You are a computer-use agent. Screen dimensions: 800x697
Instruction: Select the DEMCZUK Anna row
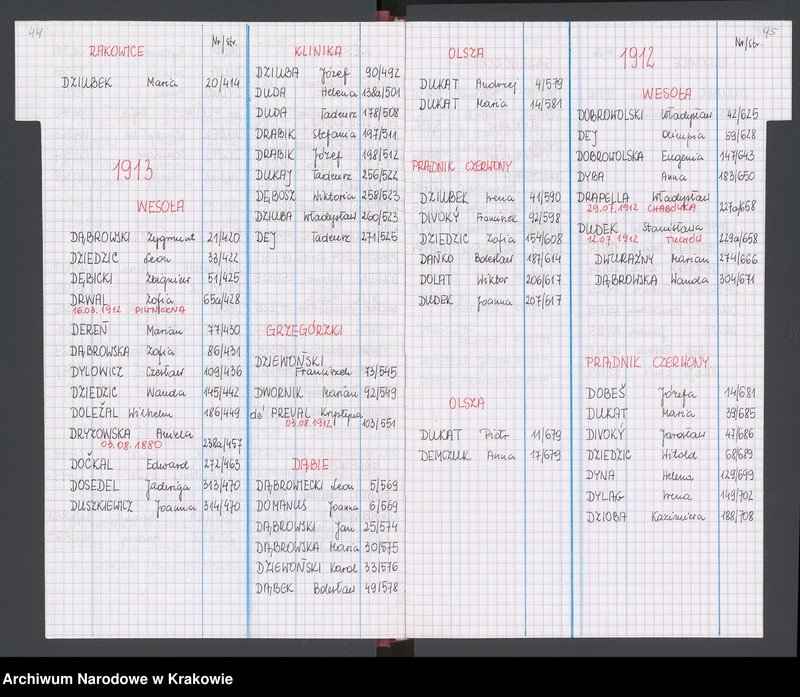(491, 456)
